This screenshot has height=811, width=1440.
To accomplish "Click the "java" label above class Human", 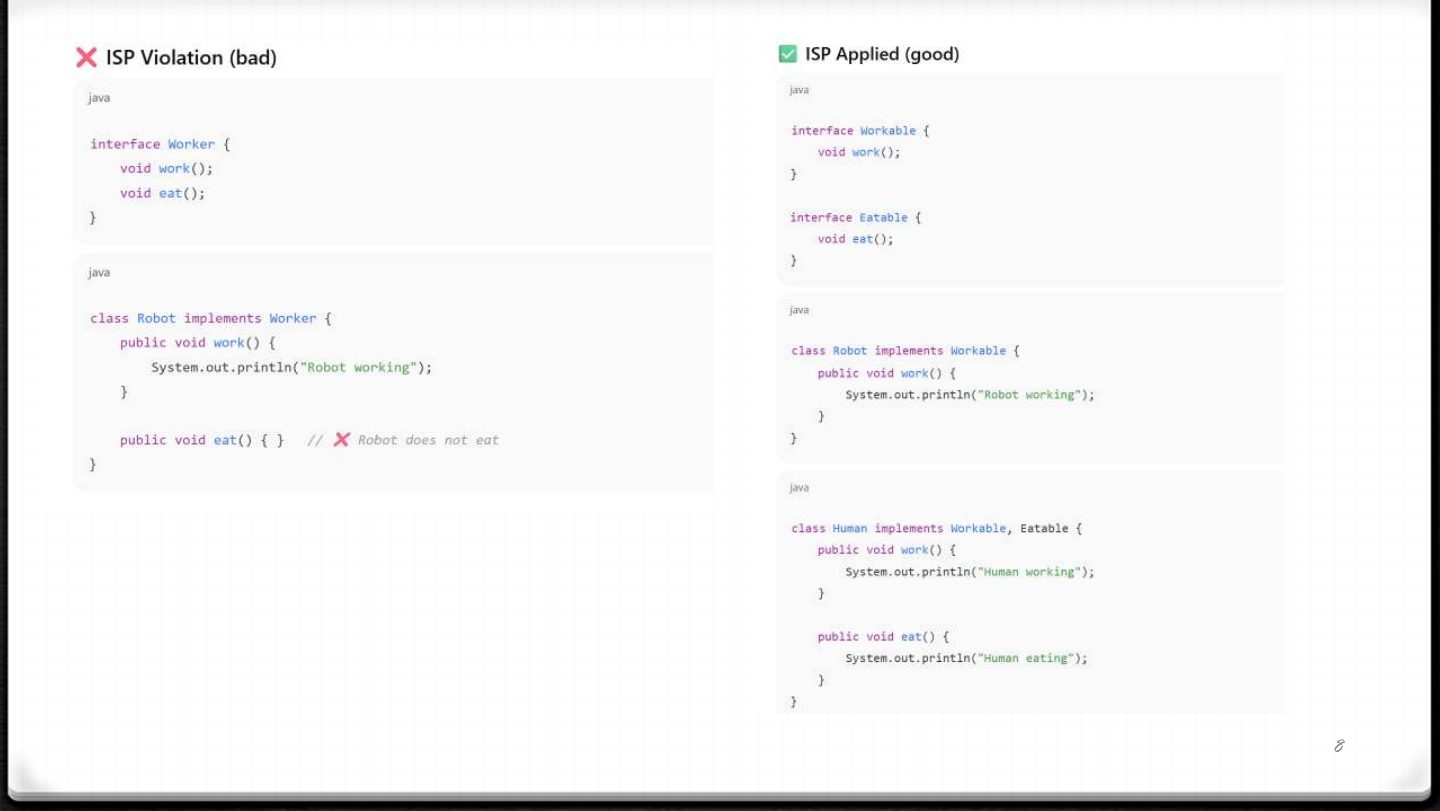I will click(x=799, y=488).
